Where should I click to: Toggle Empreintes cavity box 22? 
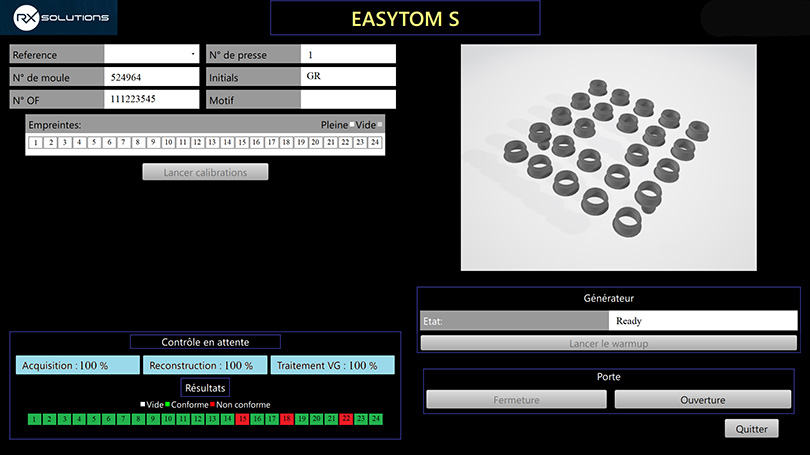click(345, 142)
